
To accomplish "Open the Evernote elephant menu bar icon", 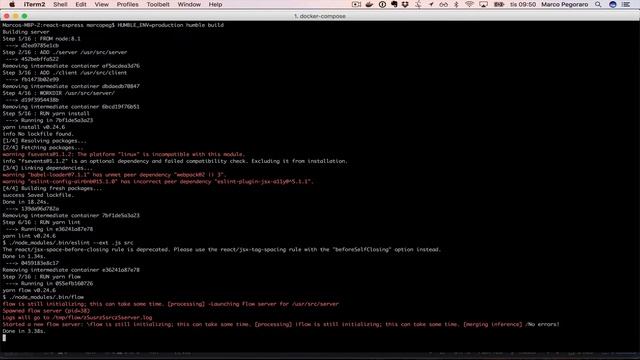I will point(394,4).
